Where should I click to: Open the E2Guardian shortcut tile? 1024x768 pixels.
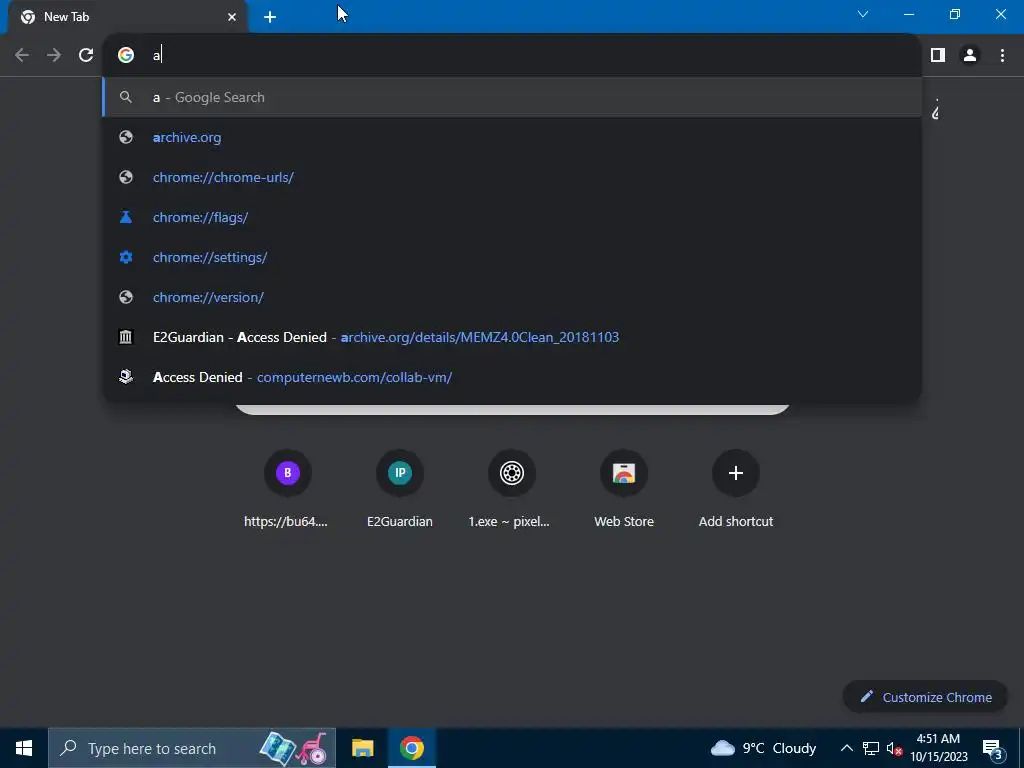400,488
